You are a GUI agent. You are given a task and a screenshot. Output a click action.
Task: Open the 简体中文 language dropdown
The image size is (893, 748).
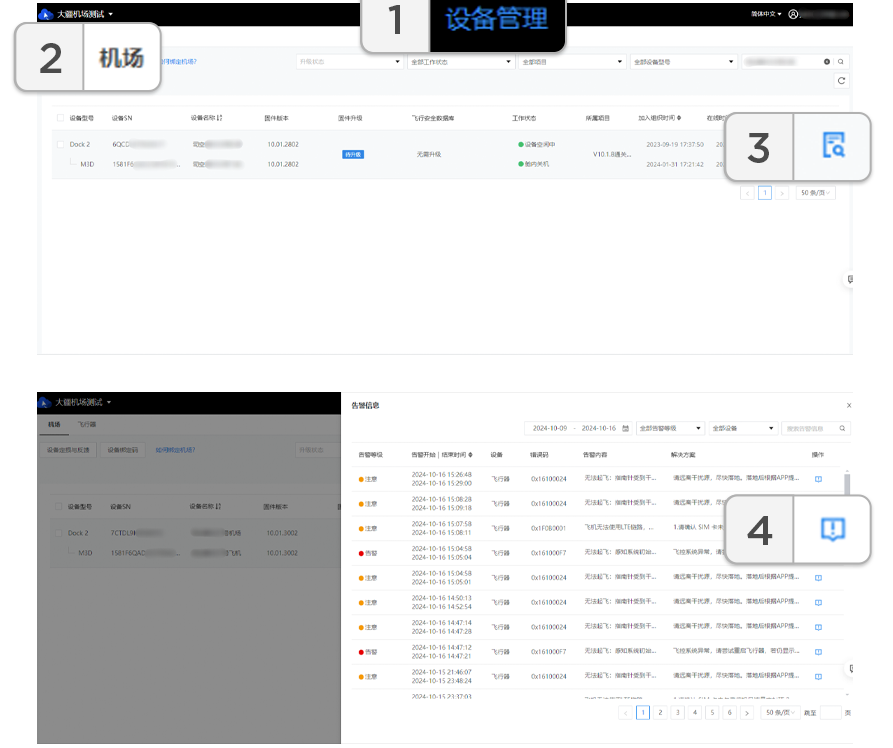pyautogui.click(x=766, y=14)
